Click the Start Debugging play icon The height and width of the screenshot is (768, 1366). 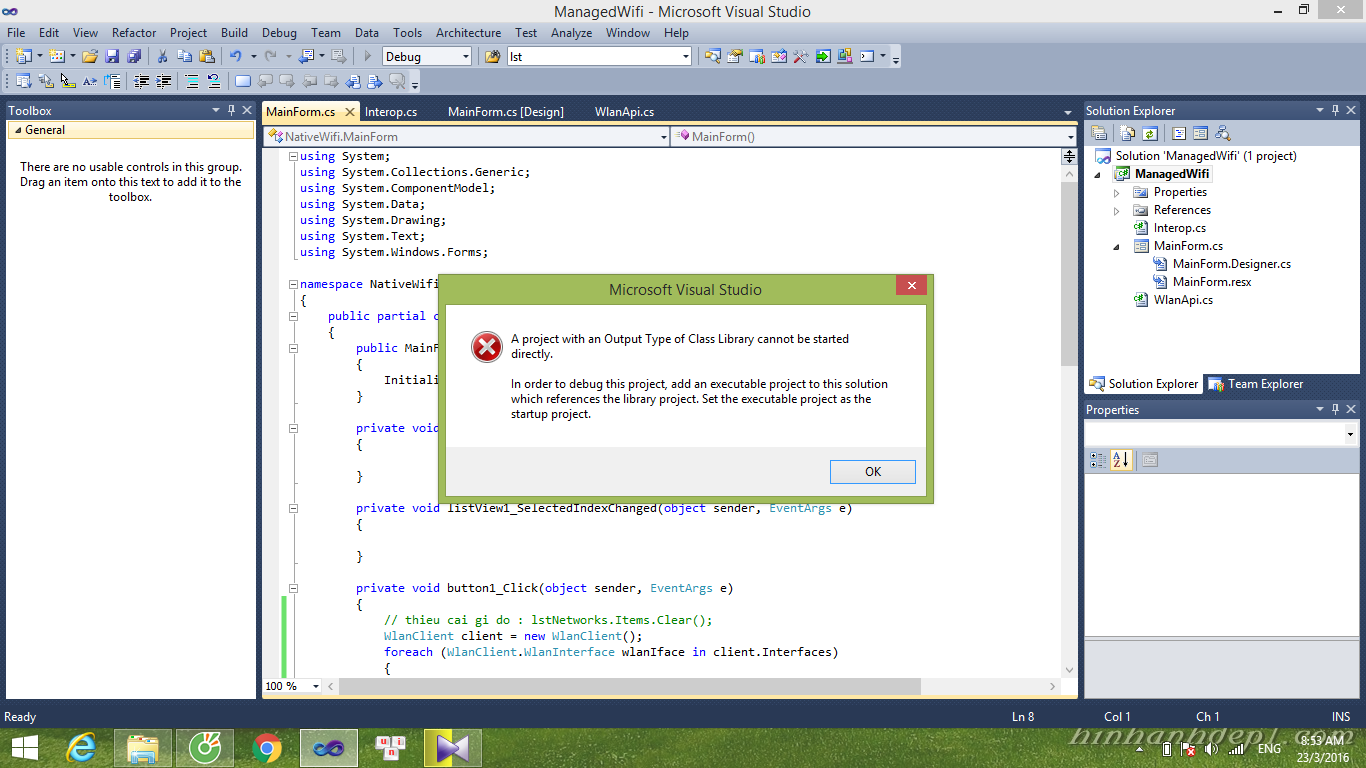(367, 57)
